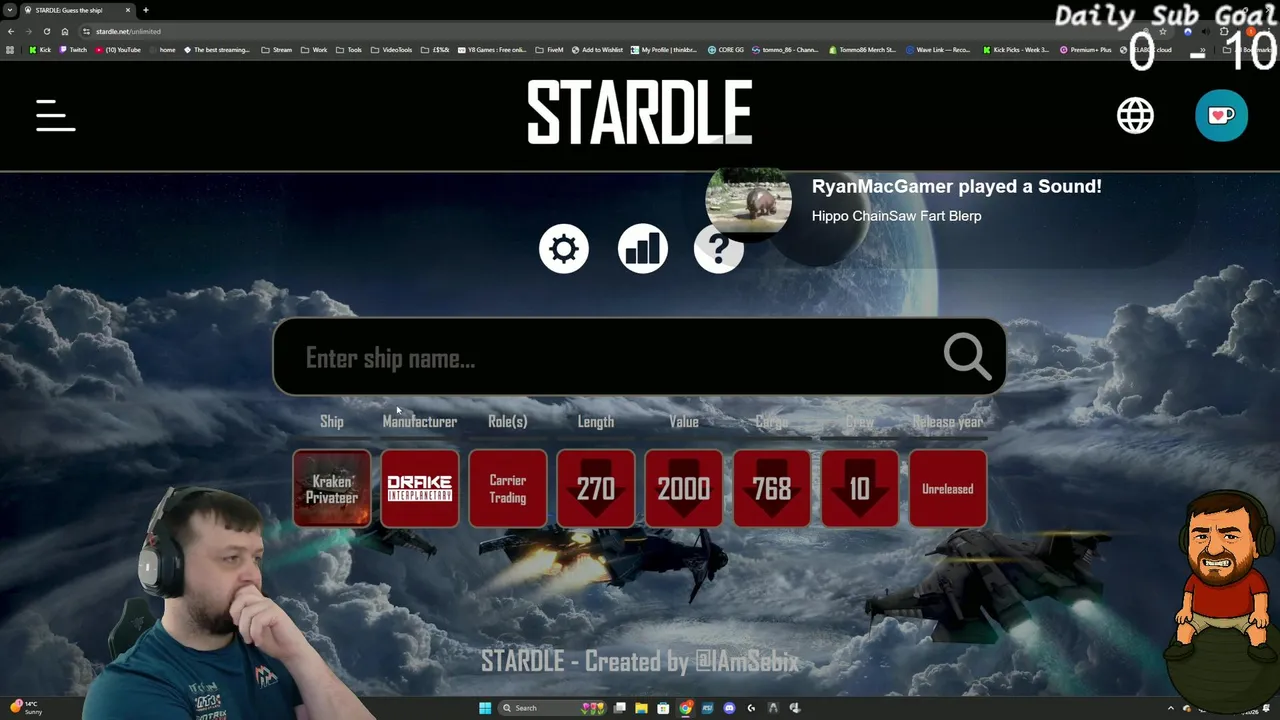Screen dimensions: 1280x720
Task: Open the Kick bookmark
Action: (40, 50)
